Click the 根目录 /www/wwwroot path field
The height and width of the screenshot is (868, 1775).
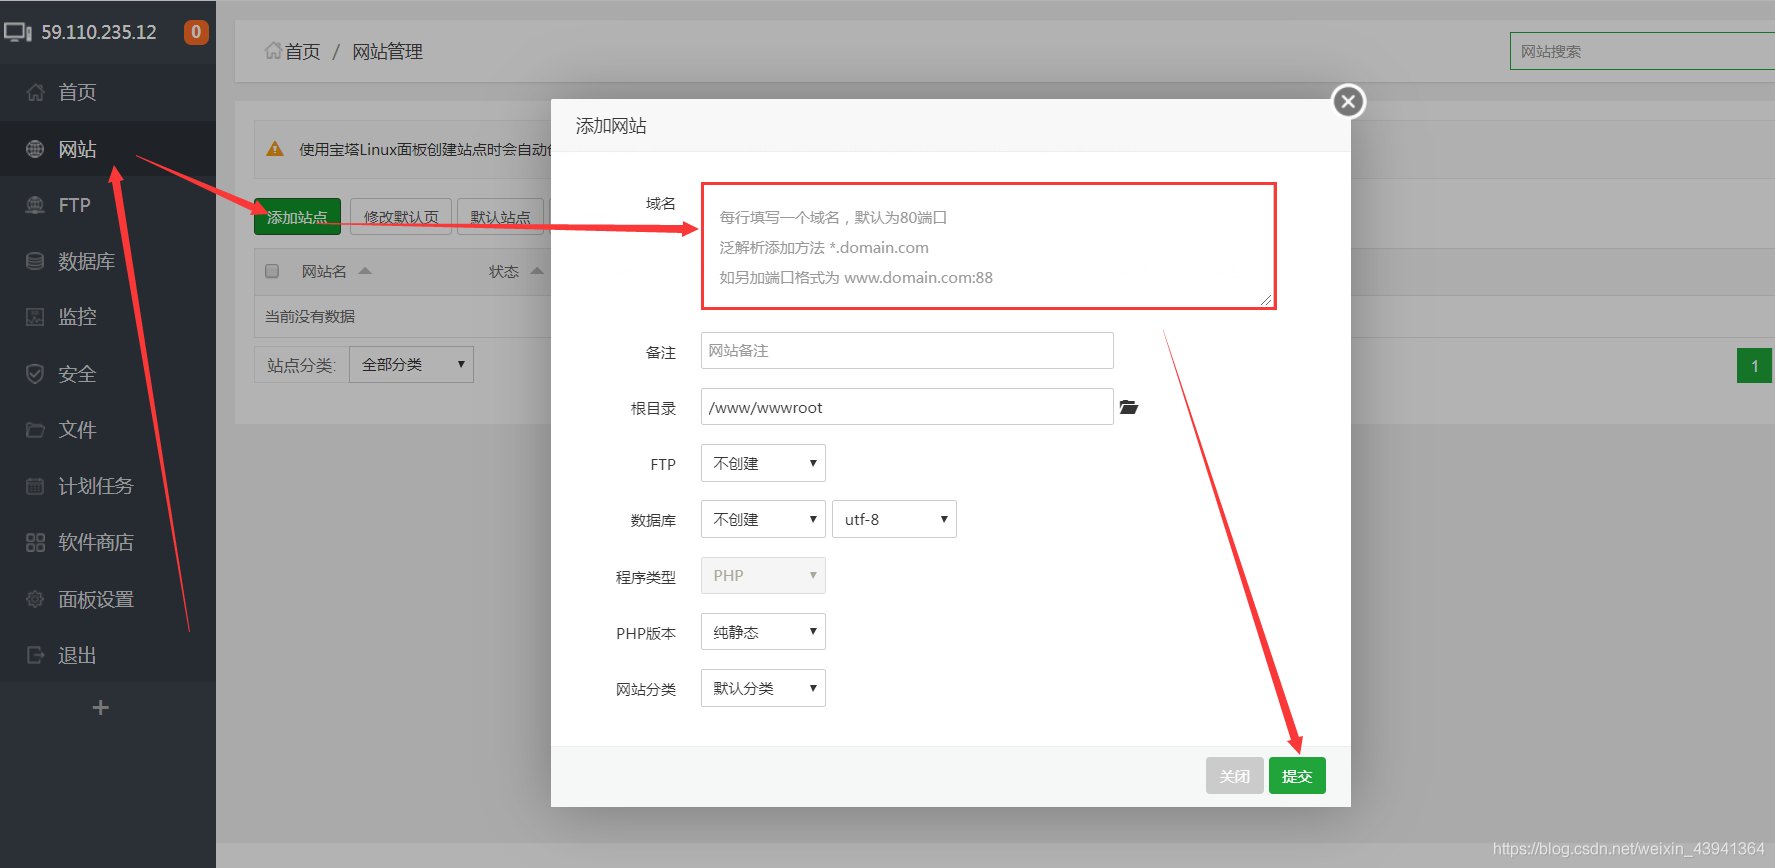click(x=907, y=407)
